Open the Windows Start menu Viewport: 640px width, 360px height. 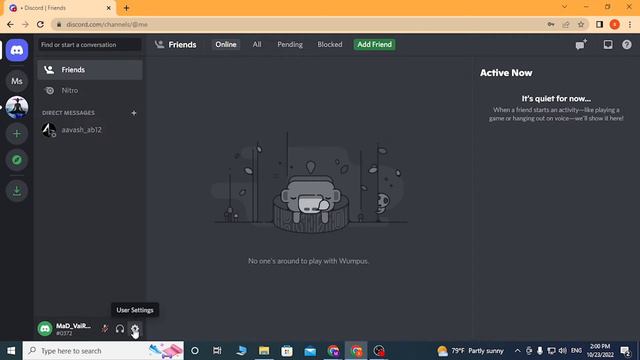pyautogui.click(x=11, y=351)
